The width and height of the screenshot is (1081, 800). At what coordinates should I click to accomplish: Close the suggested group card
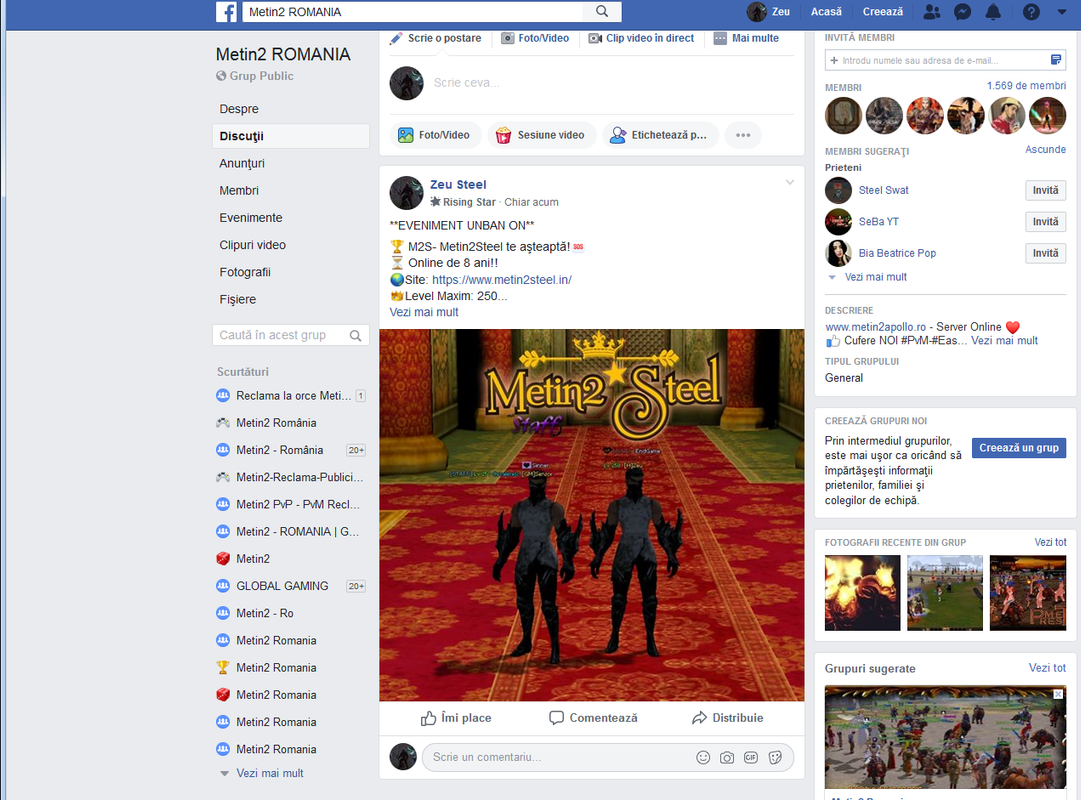1058,694
